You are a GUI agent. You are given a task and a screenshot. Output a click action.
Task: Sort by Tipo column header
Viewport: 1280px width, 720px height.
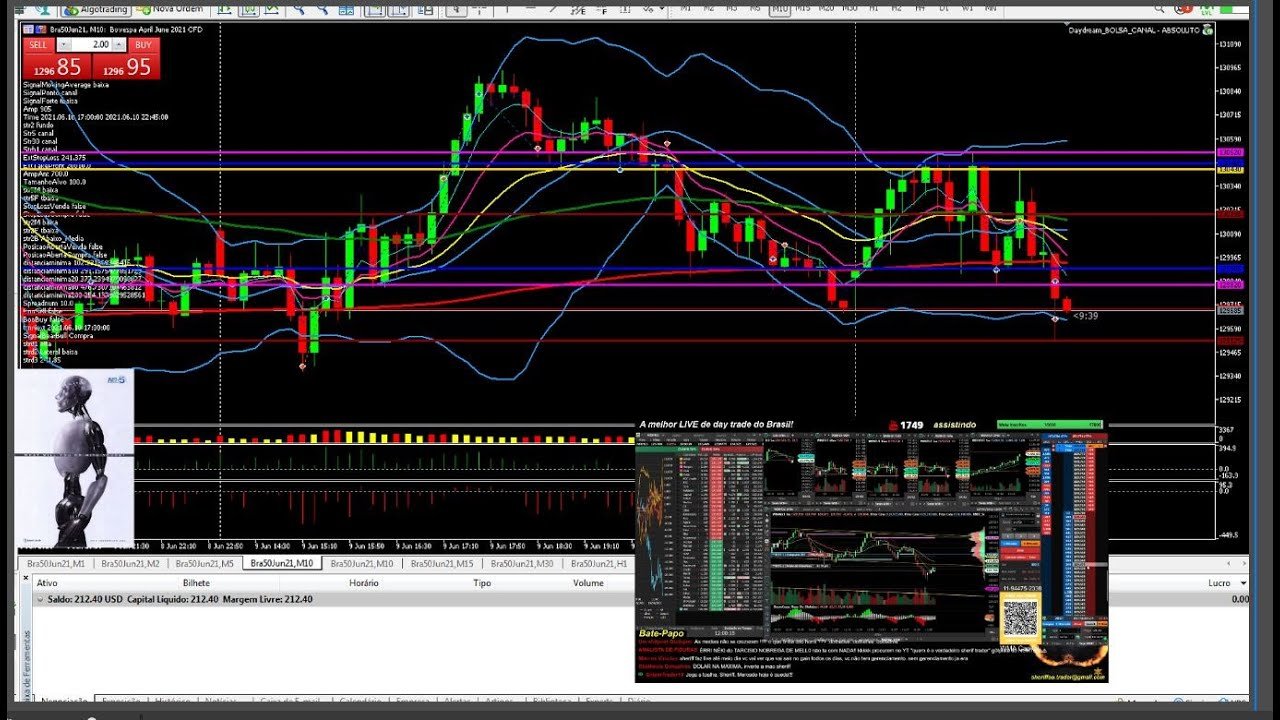point(482,583)
